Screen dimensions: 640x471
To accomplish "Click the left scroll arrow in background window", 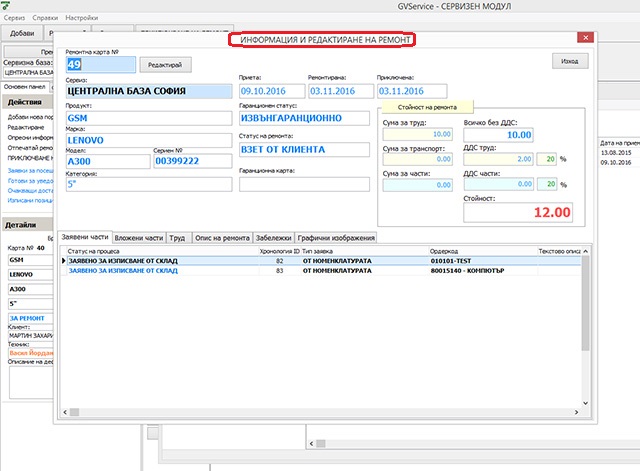I will click(x=312, y=443).
